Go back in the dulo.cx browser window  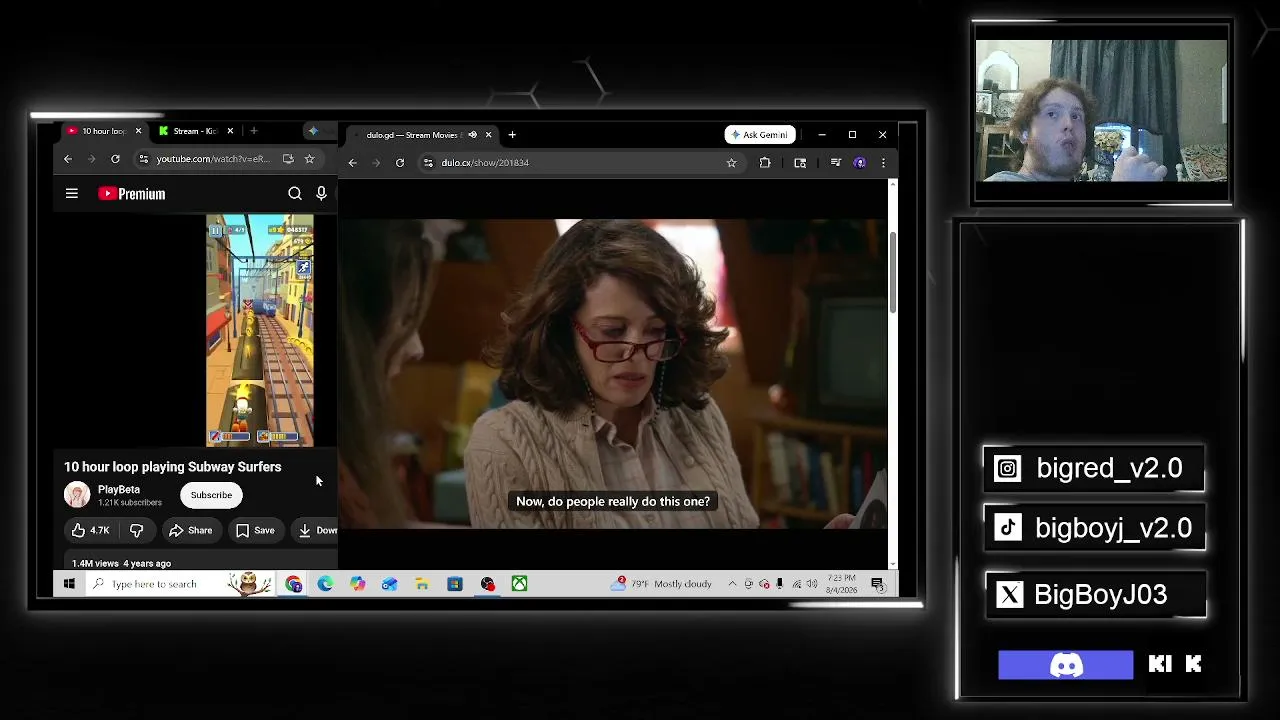click(x=352, y=163)
